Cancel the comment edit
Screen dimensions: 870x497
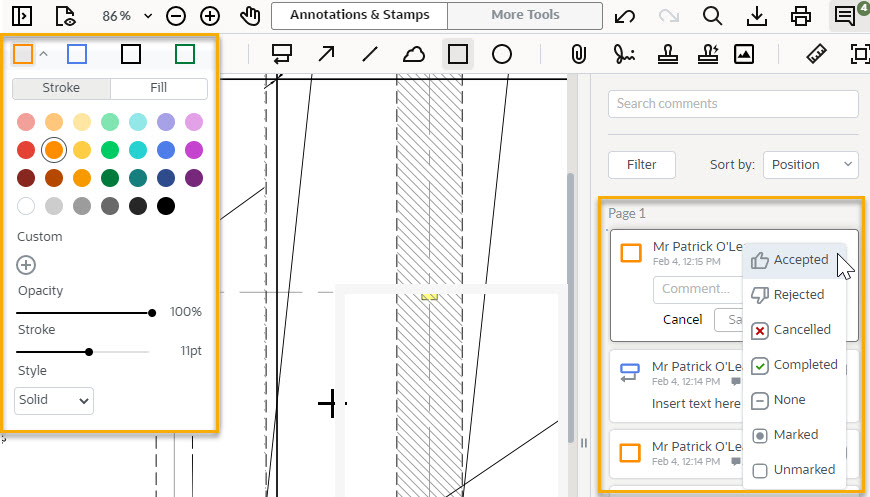pos(682,320)
